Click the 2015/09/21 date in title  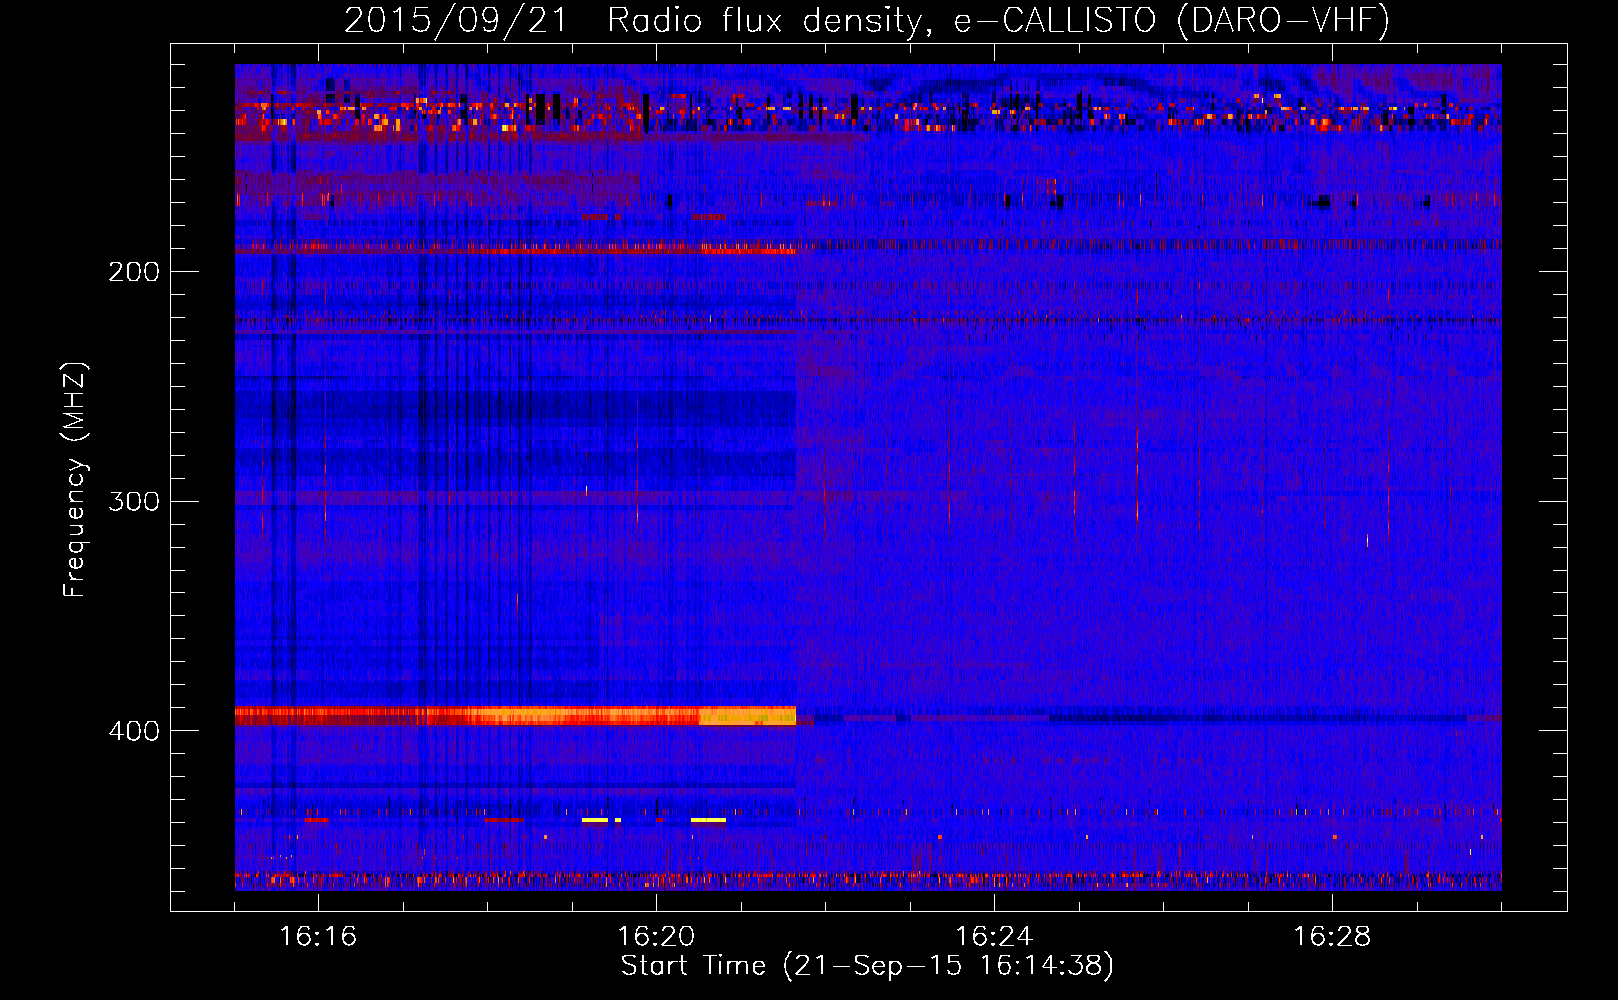tap(455, 20)
